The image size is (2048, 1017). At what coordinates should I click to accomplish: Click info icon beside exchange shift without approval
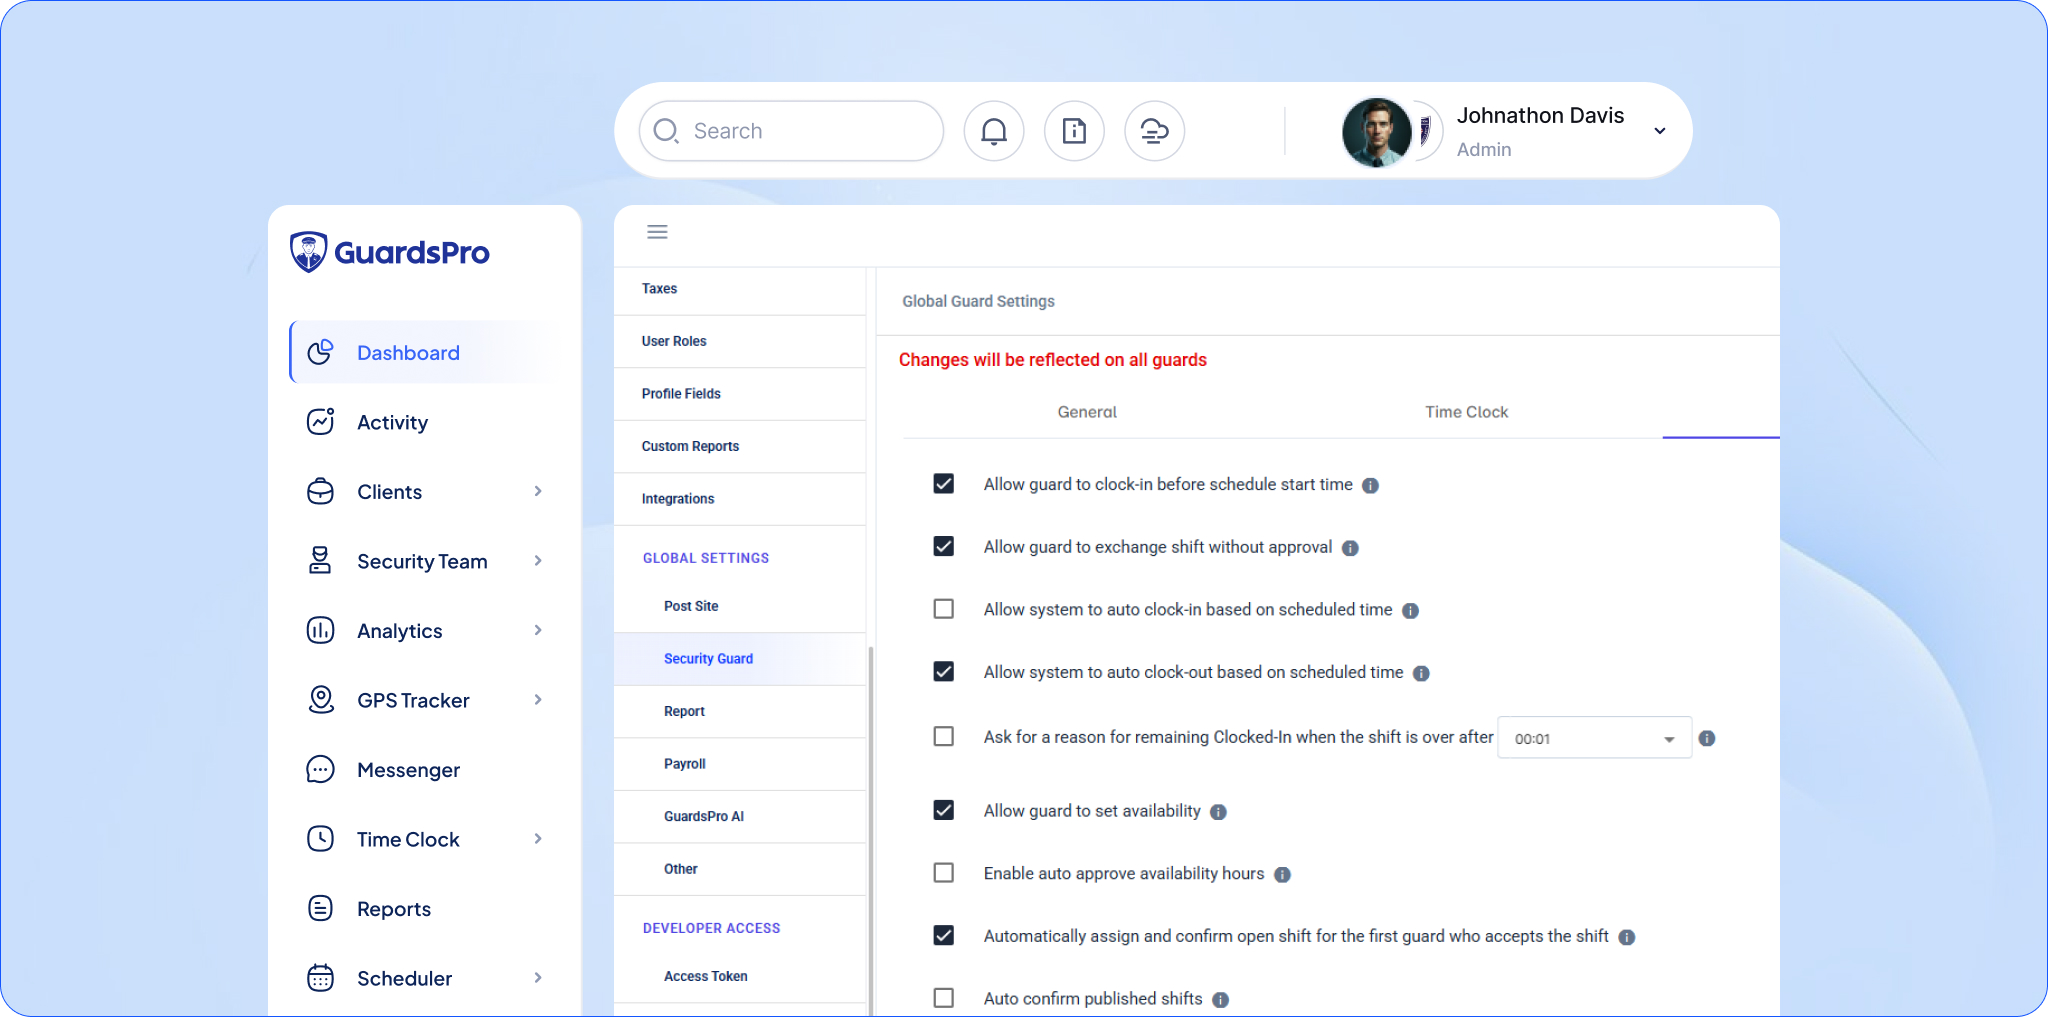point(1350,548)
